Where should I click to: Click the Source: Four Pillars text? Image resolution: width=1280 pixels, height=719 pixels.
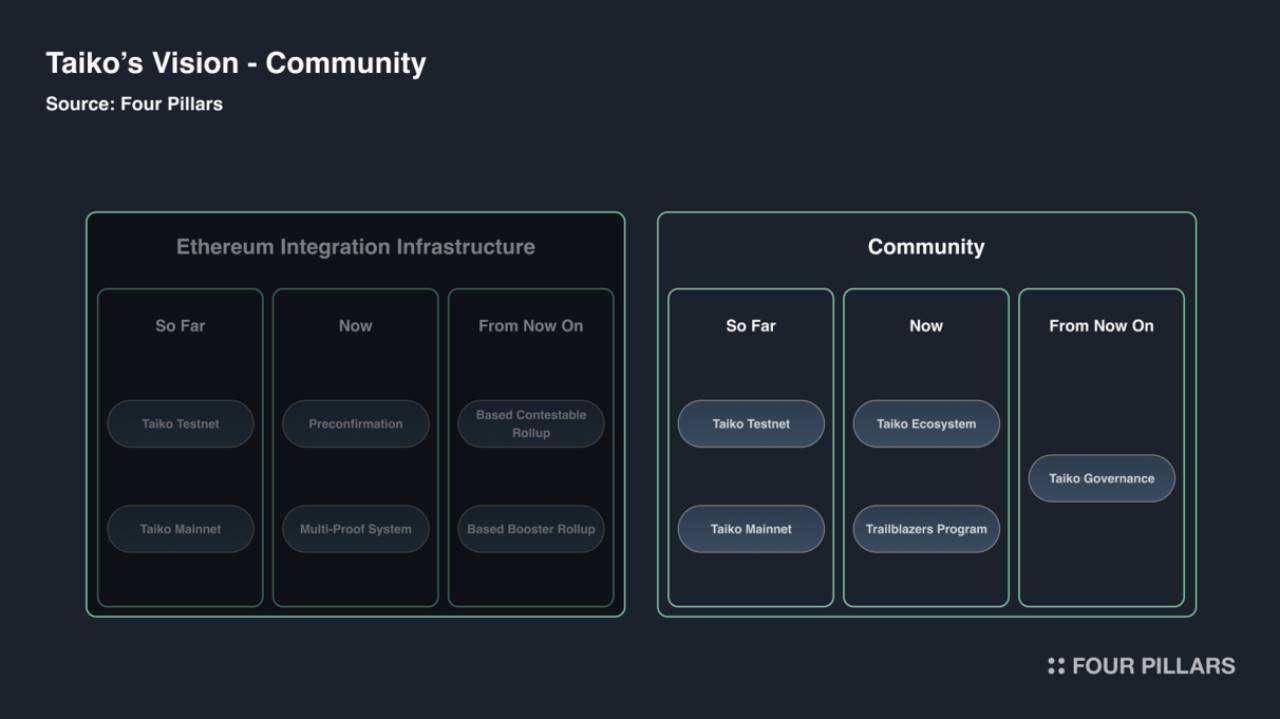[134, 104]
